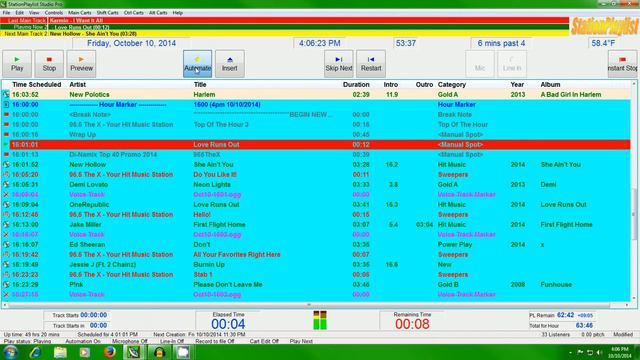The image size is (640, 360).
Task: Click the Stop button
Action: (x=49, y=64)
